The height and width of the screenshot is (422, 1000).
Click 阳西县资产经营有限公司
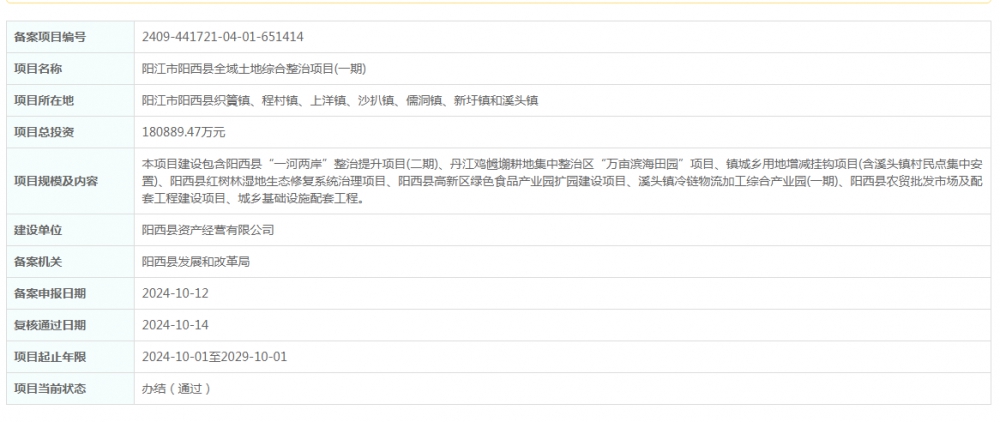(x=208, y=230)
